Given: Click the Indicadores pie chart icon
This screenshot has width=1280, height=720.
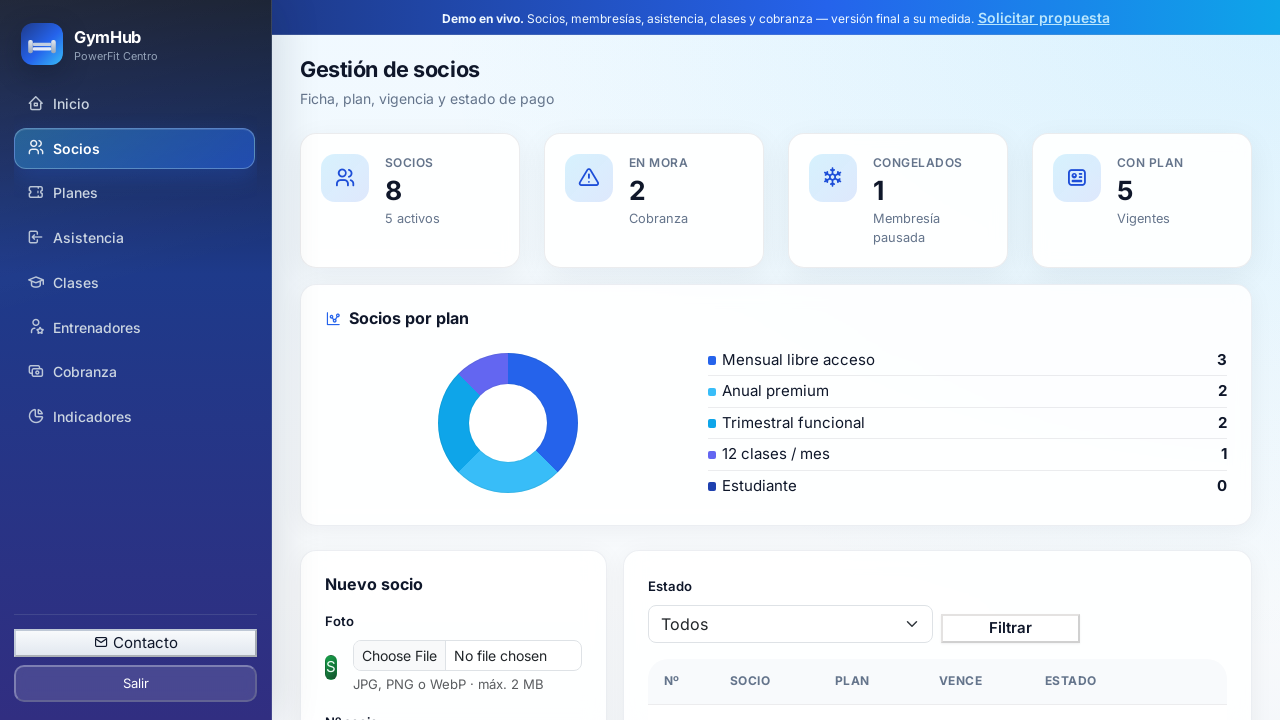Looking at the screenshot, I should [x=36, y=416].
